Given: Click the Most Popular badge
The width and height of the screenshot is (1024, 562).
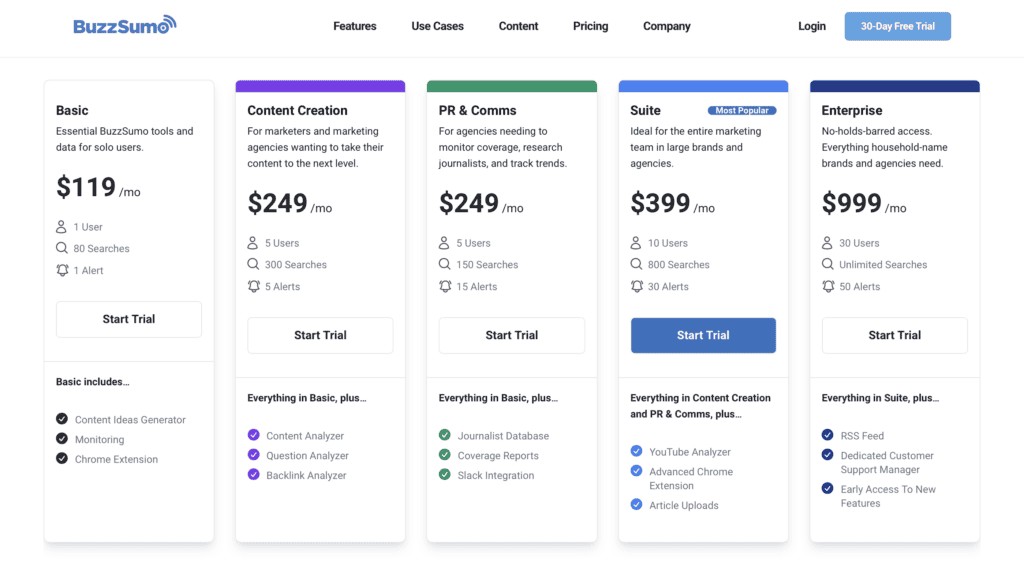Looking at the screenshot, I should (x=742, y=110).
